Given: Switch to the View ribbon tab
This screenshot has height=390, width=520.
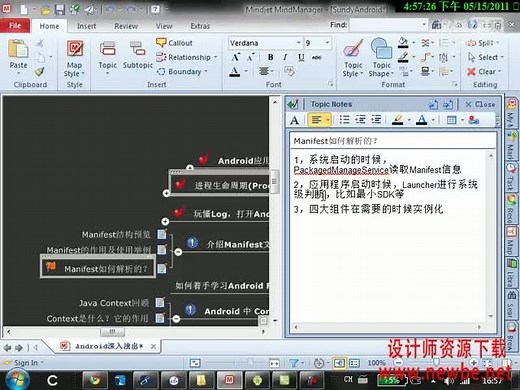Looking at the screenshot, I should [164, 26].
